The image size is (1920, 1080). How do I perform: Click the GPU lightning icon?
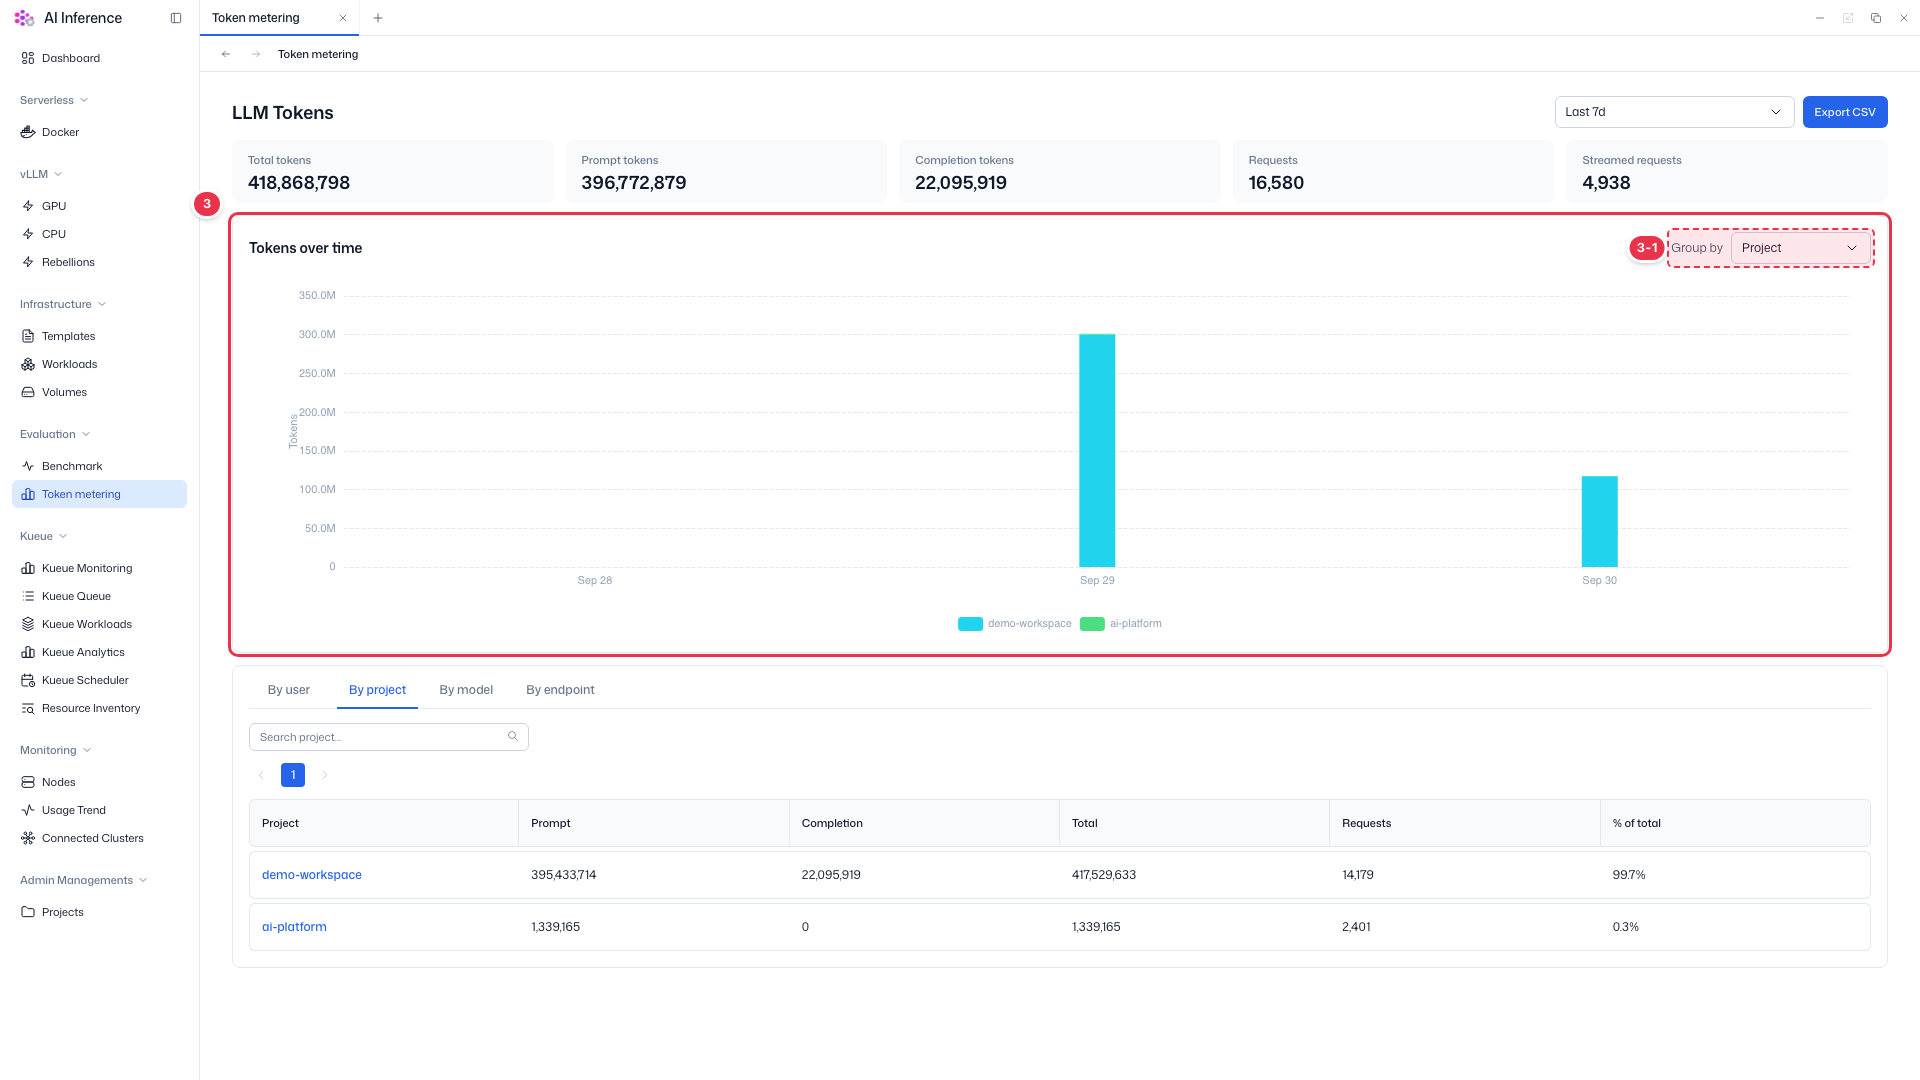pos(28,206)
